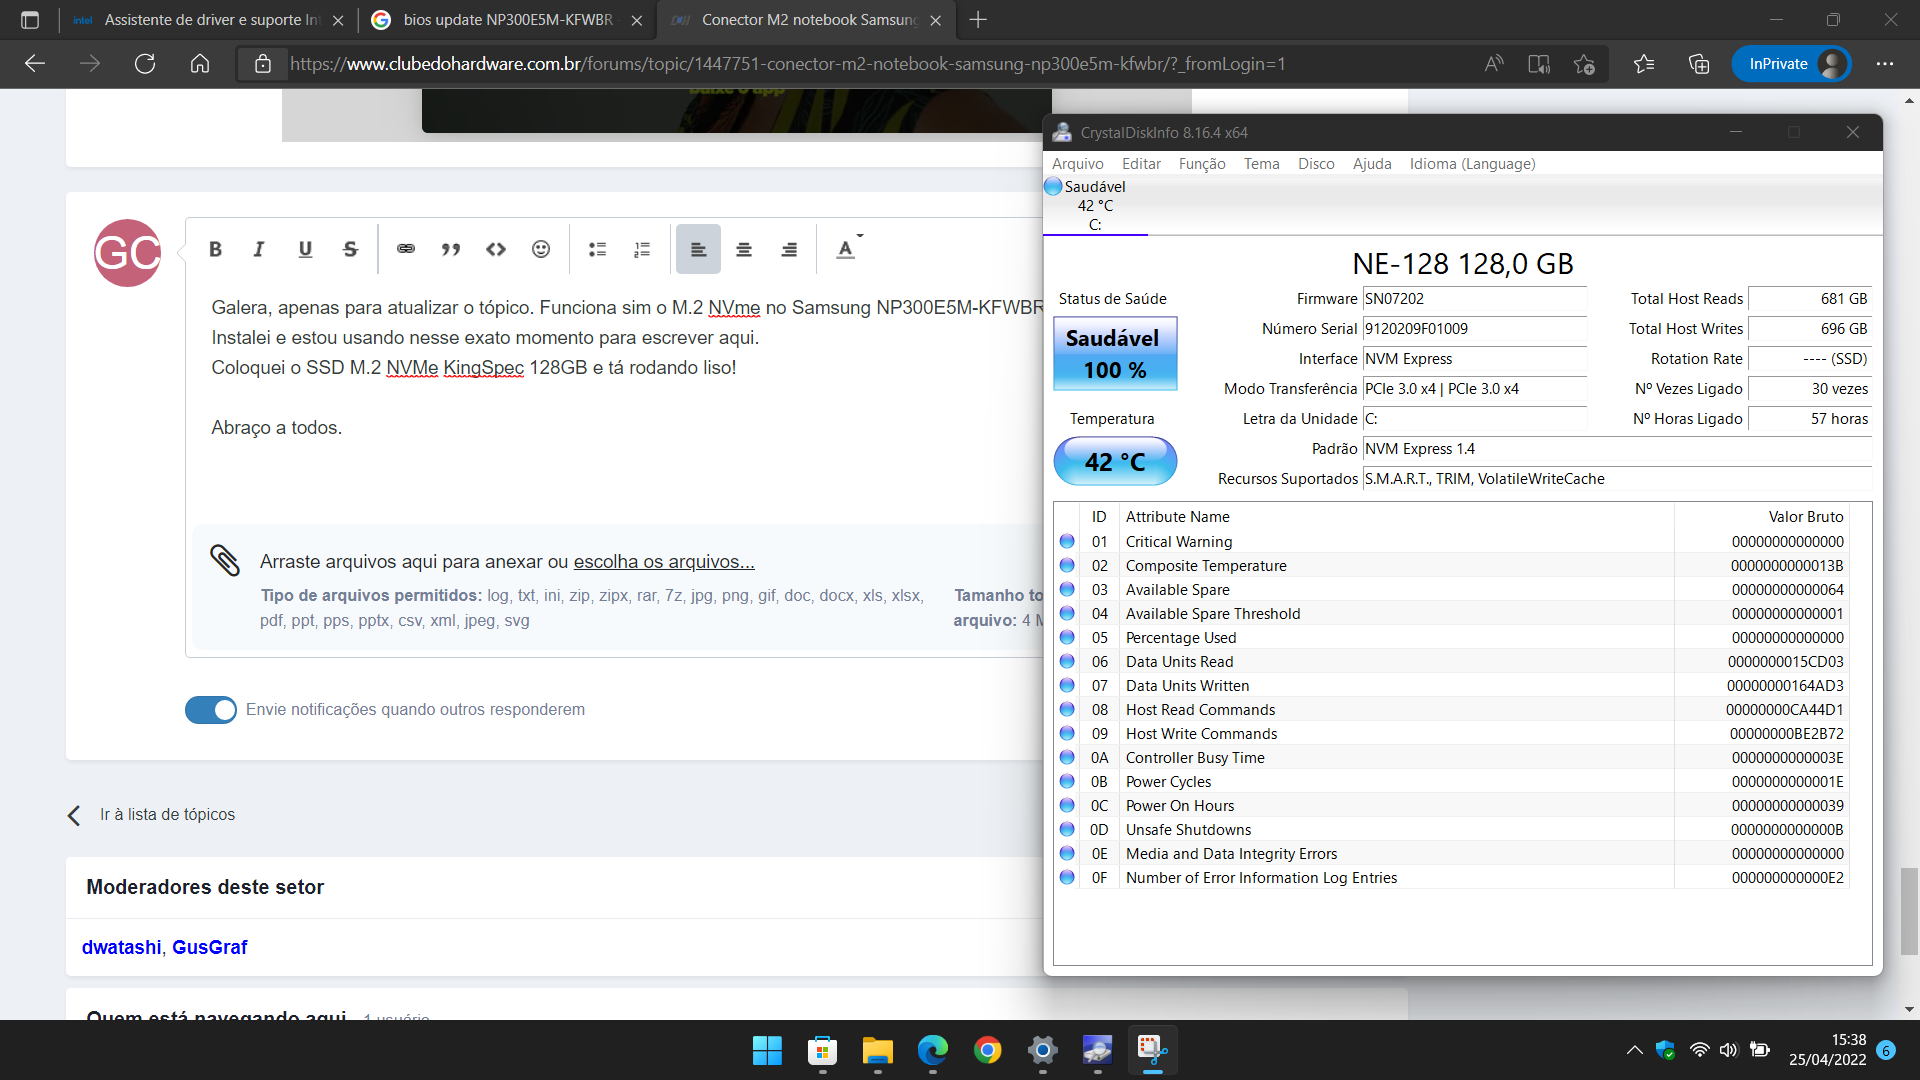Open Google Chrome from taskbar
The width and height of the screenshot is (1920, 1080).
pyautogui.click(x=987, y=1050)
